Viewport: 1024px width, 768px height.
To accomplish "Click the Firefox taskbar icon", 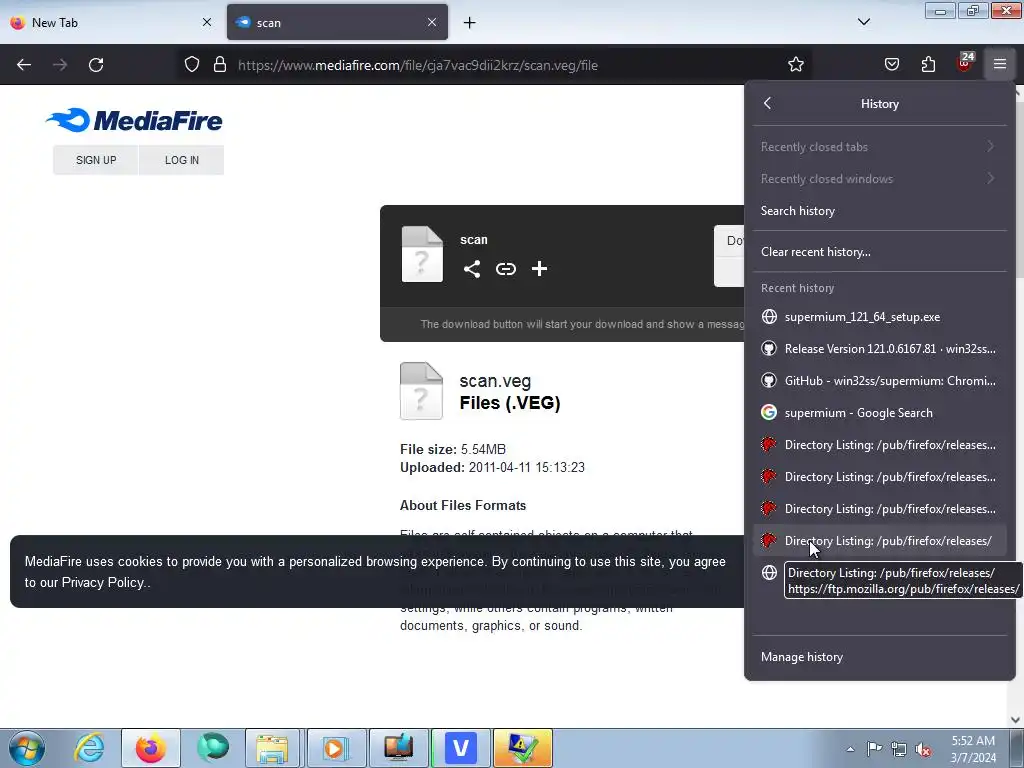I will click(150, 748).
